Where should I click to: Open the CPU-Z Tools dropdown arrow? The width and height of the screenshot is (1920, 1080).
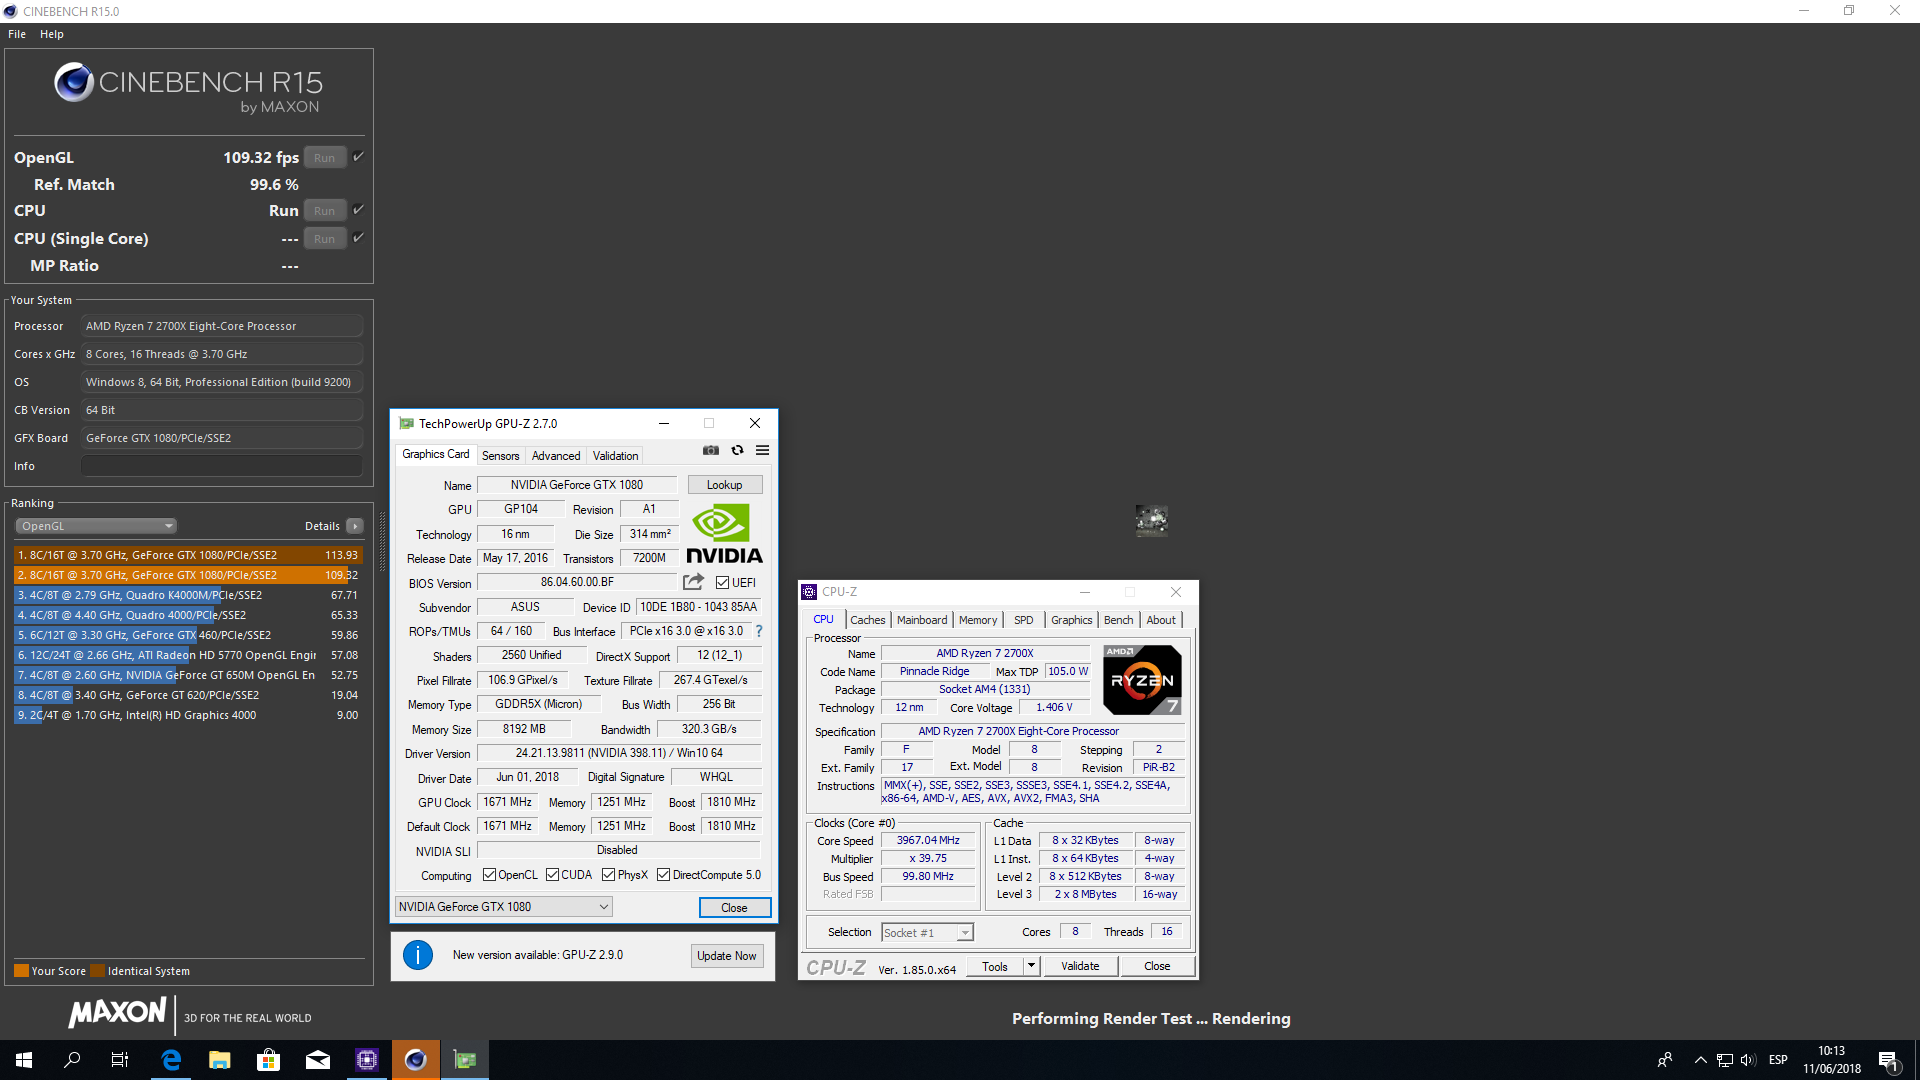pyautogui.click(x=1032, y=966)
